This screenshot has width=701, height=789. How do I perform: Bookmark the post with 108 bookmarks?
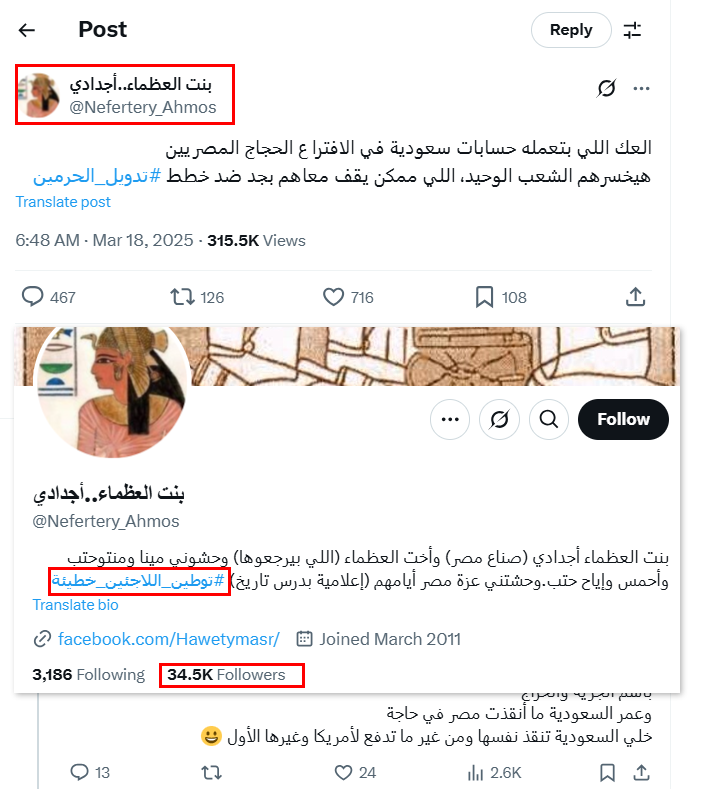[x=484, y=297]
